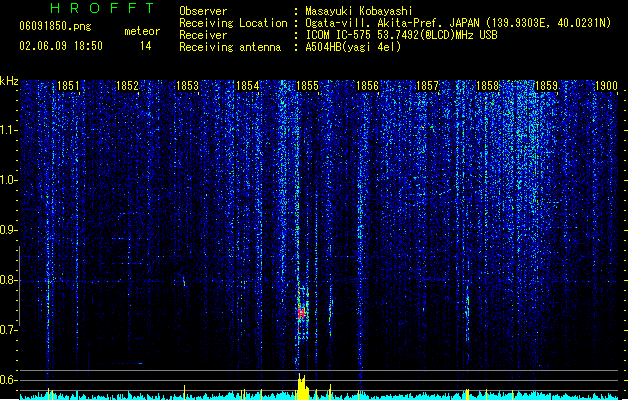This screenshot has height=400, width=629.
Task: Click the meteor count 14
Action: (146, 46)
